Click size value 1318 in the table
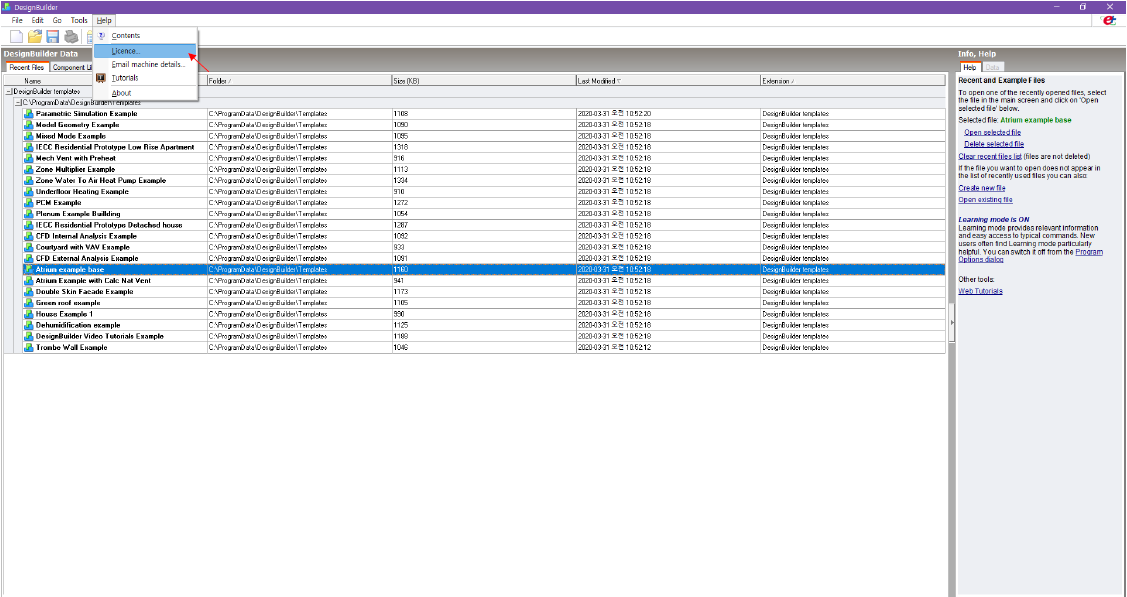The width and height of the screenshot is (1127, 597). point(400,147)
